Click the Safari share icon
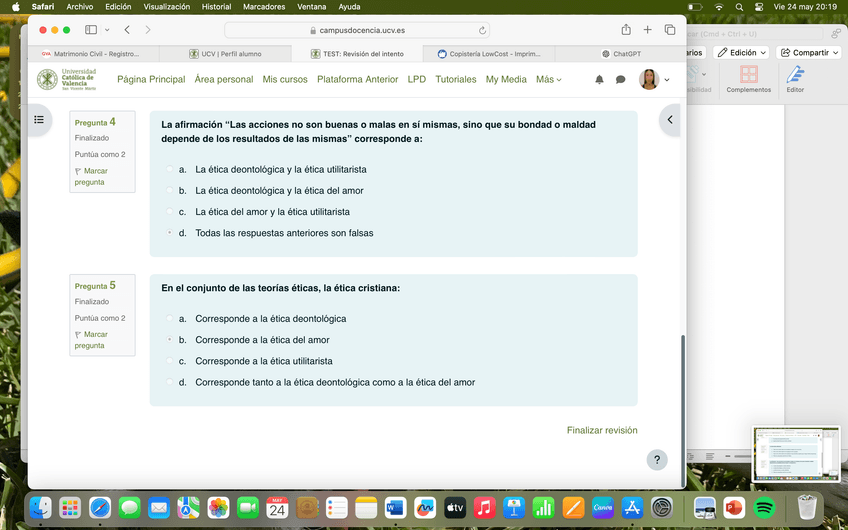Viewport: 848px width, 530px height. (626, 30)
